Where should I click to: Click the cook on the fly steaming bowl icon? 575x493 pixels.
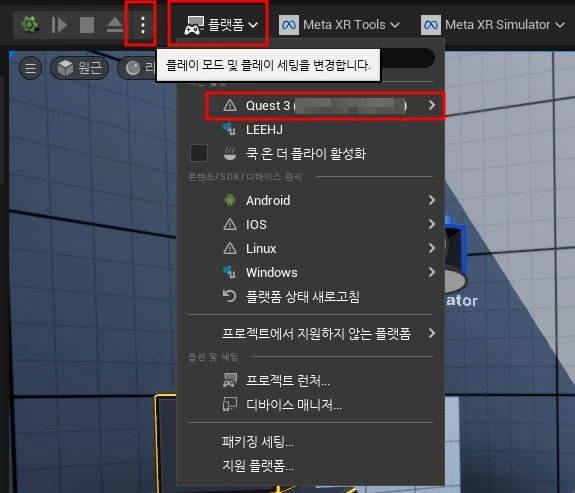(x=230, y=153)
